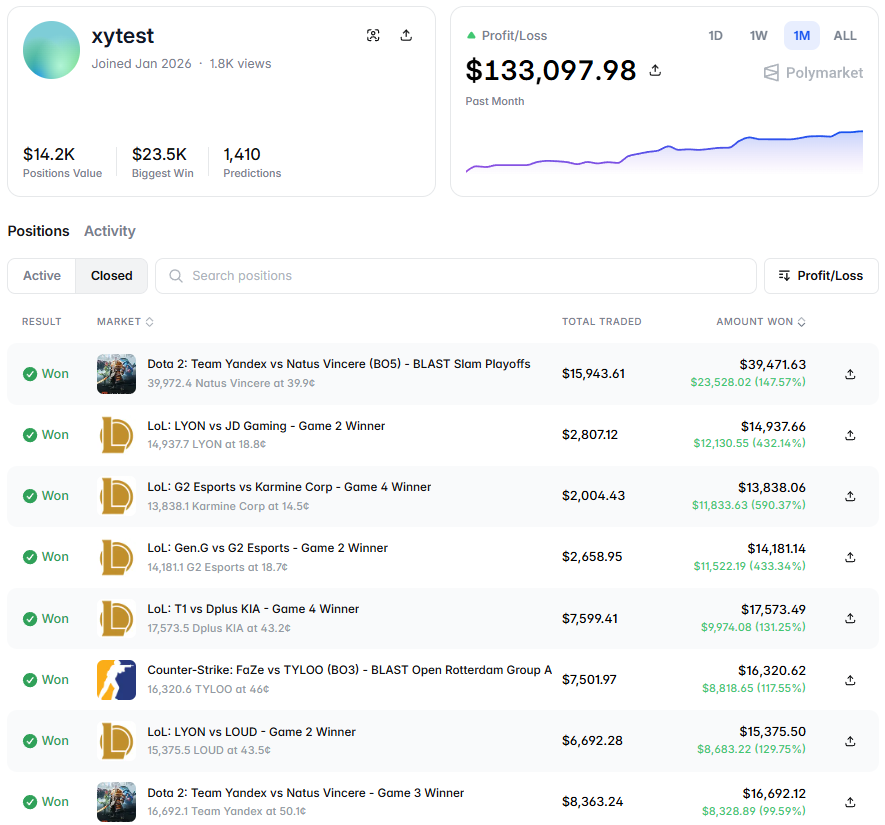This screenshot has width=885, height=825.
Task: Open the Activity tab
Action: [x=109, y=231]
